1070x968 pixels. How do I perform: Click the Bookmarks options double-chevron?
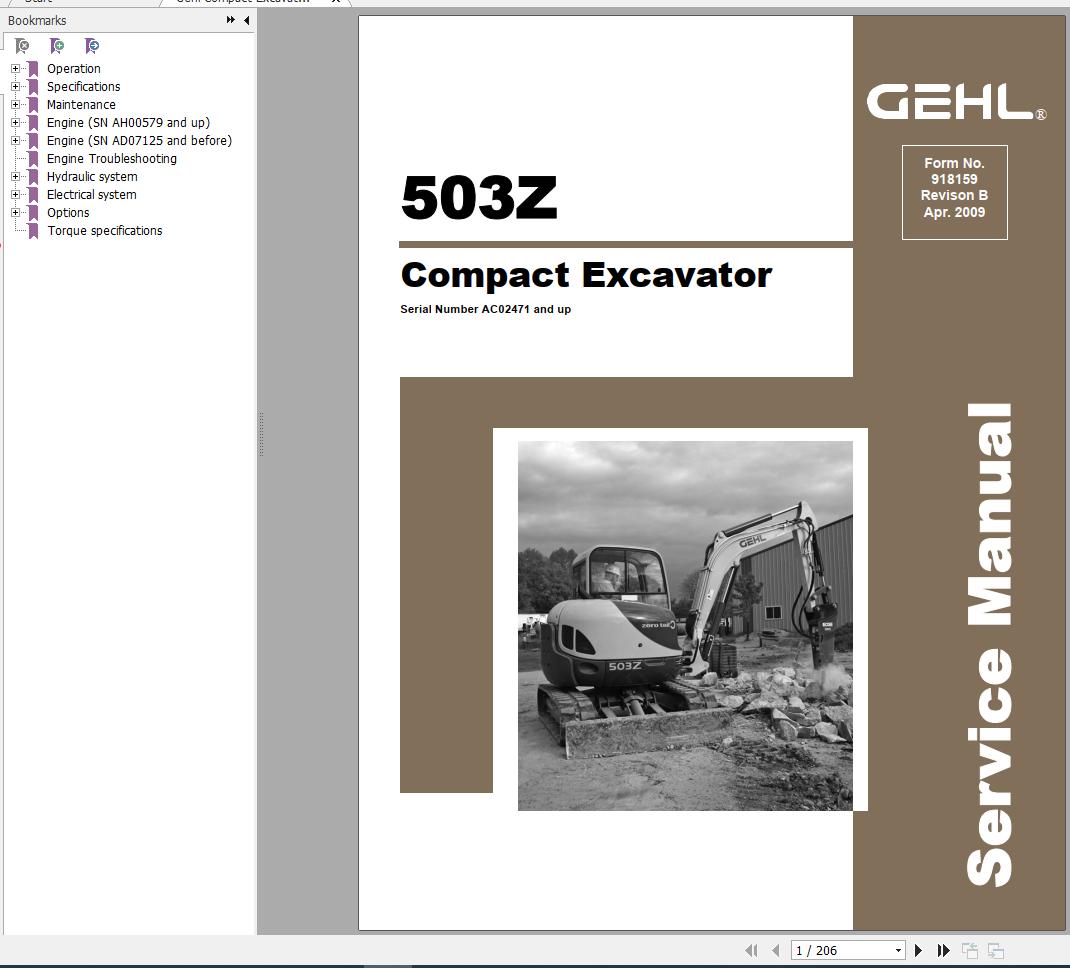tap(231, 20)
